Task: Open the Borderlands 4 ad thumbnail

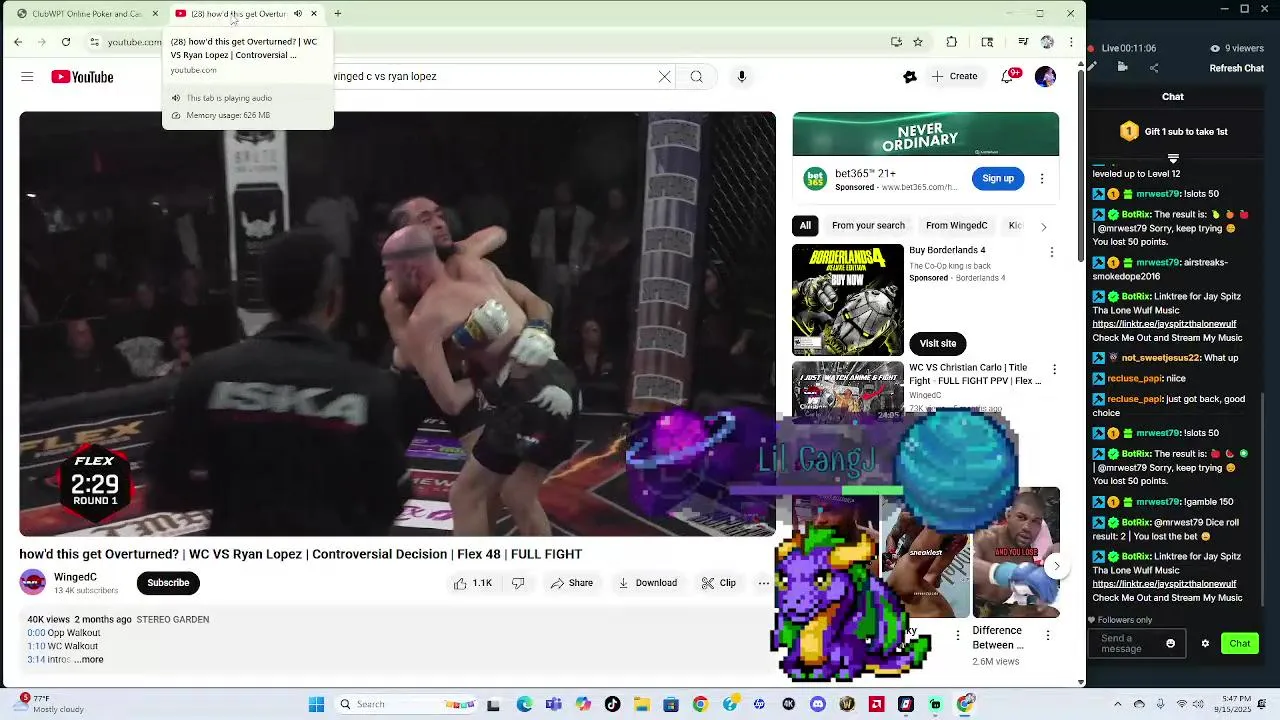Action: [848, 300]
